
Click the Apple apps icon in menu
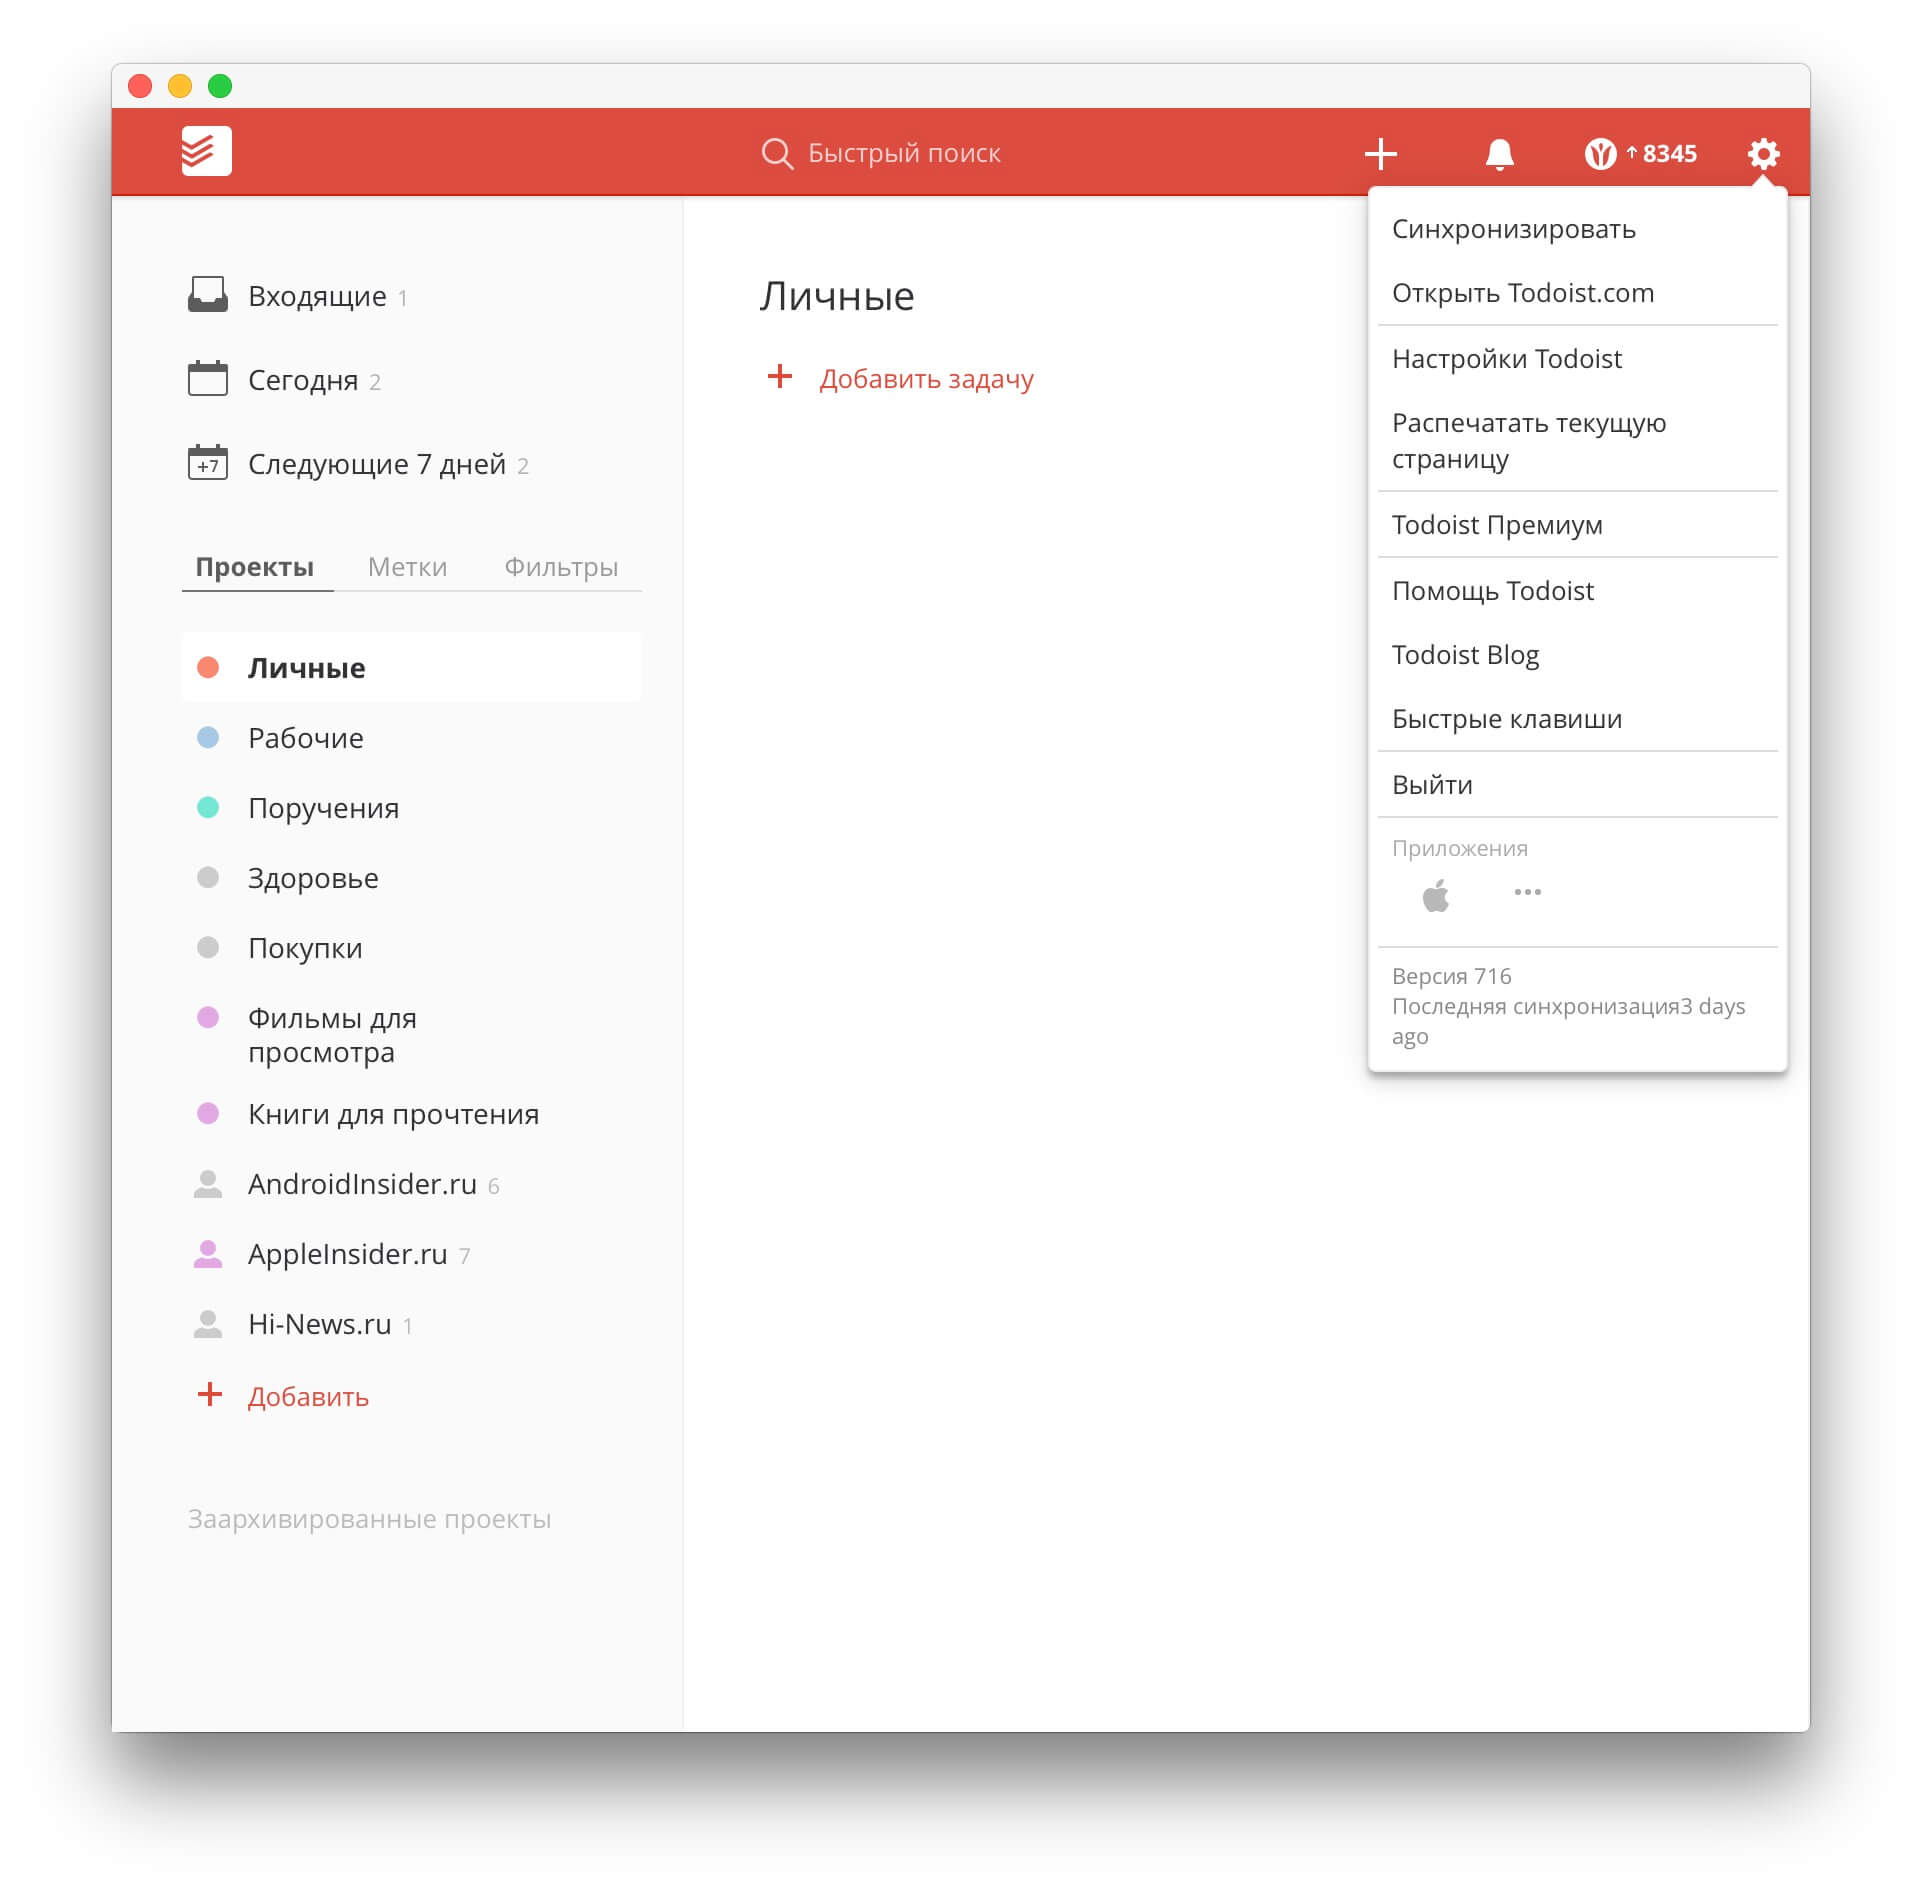click(x=1436, y=894)
